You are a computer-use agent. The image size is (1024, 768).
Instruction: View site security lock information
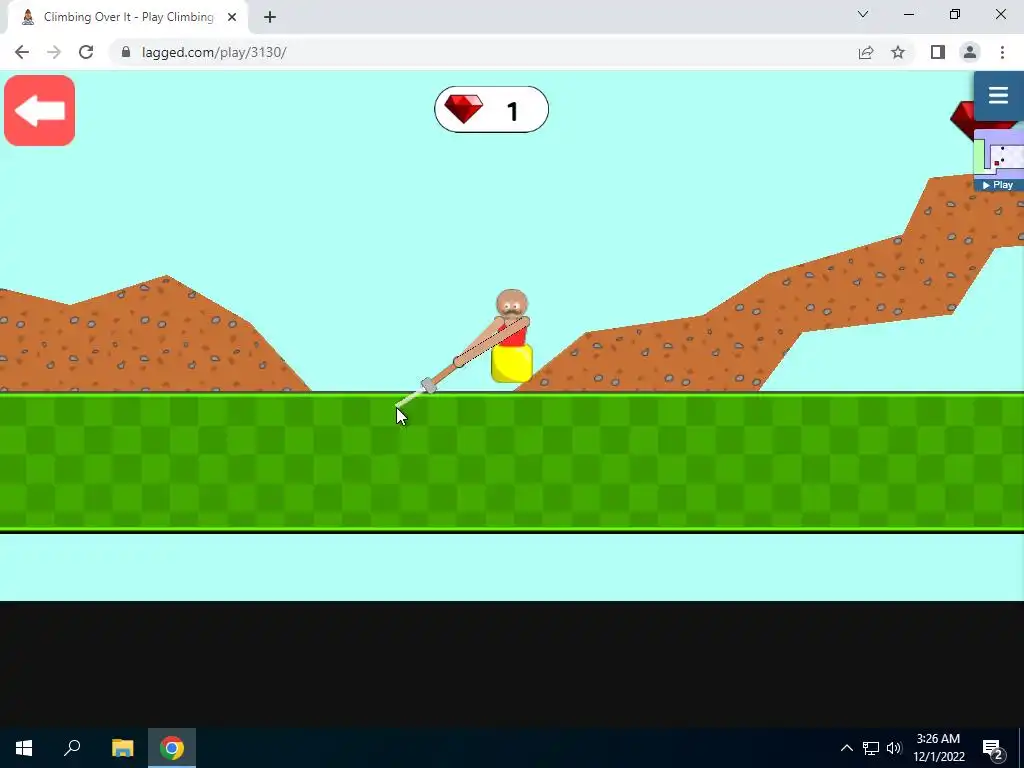pos(126,52)
